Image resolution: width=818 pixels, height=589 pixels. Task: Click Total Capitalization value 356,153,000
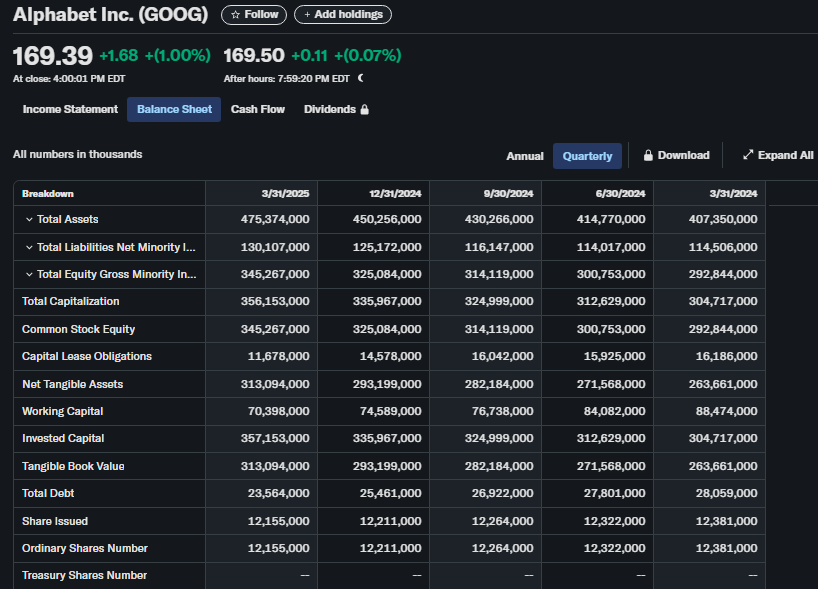click(x=275, y=302)
